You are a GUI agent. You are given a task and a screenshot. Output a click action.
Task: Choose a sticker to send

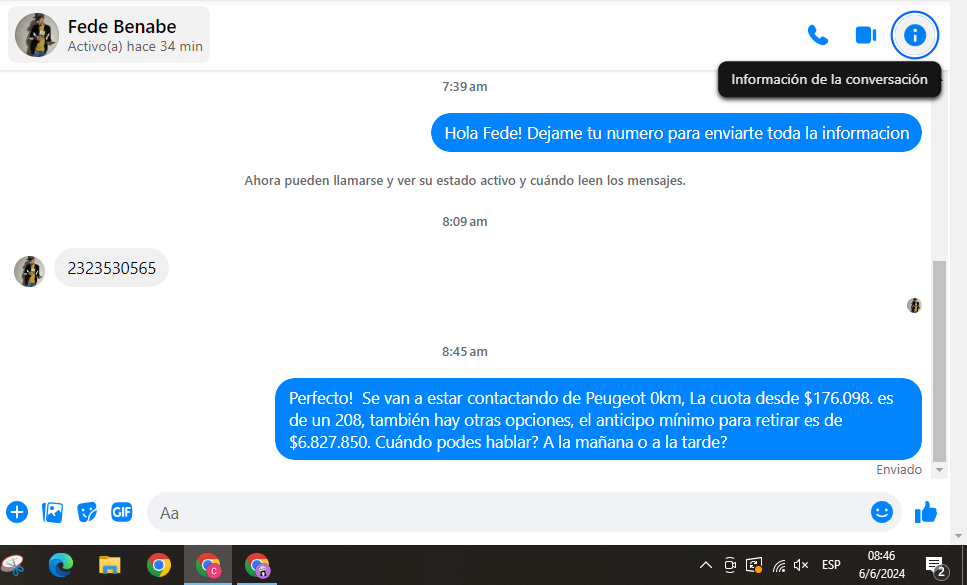click(x=87, y=512)
